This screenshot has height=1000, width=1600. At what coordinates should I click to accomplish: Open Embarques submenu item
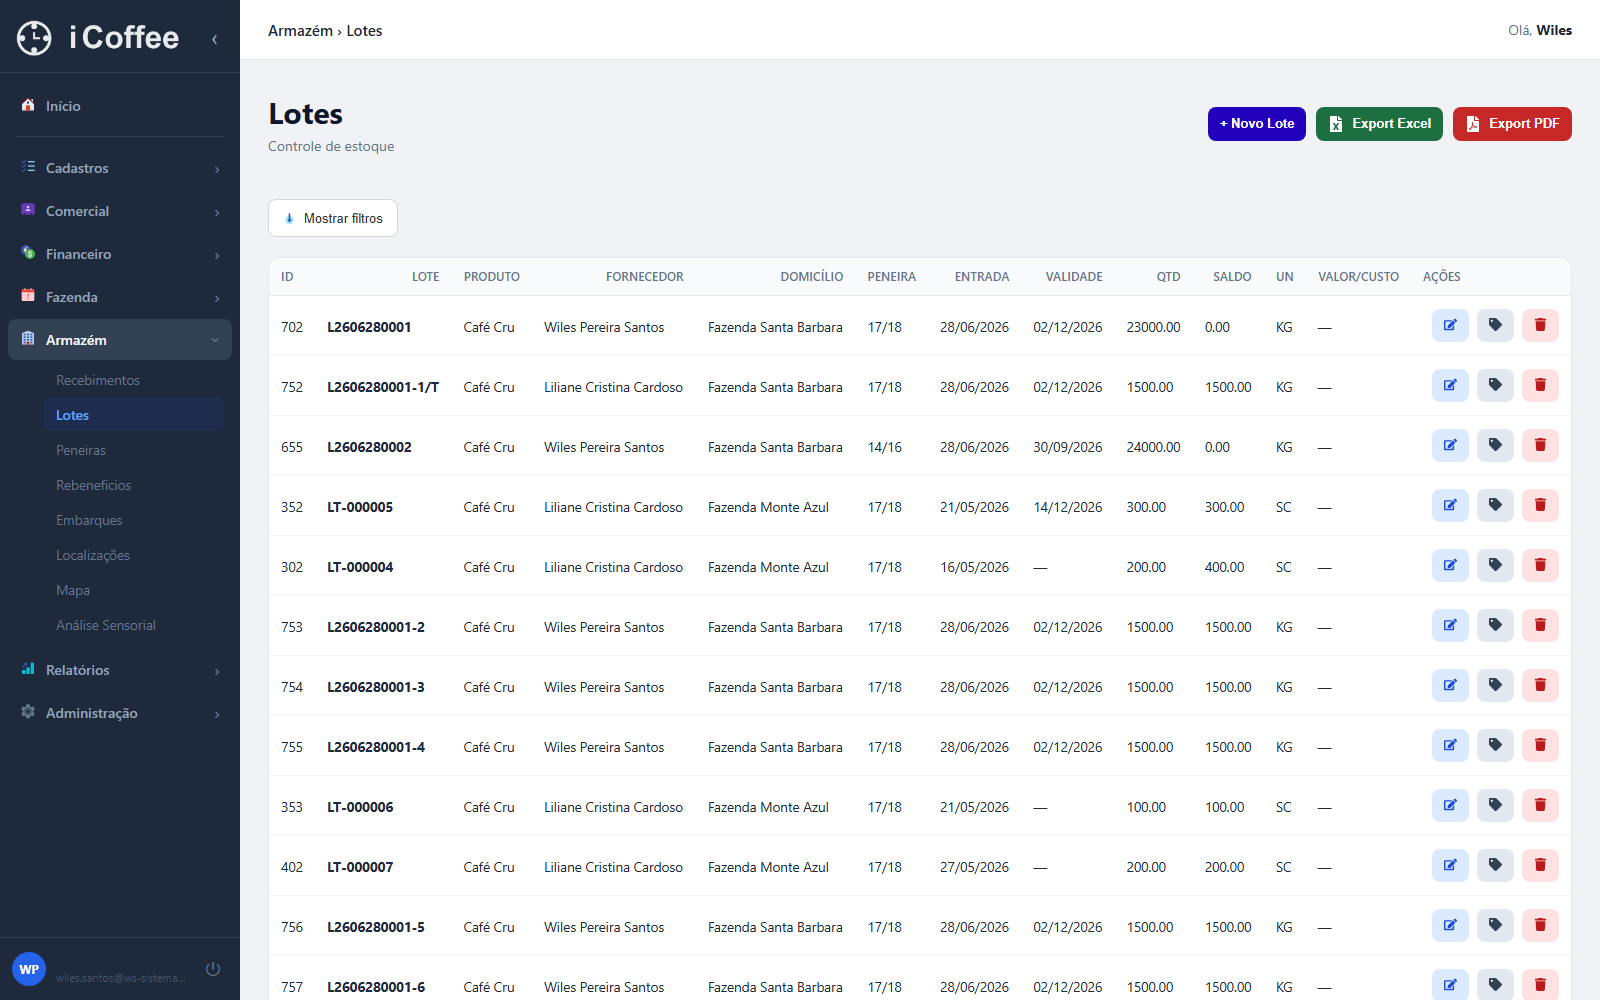[134, 520]
